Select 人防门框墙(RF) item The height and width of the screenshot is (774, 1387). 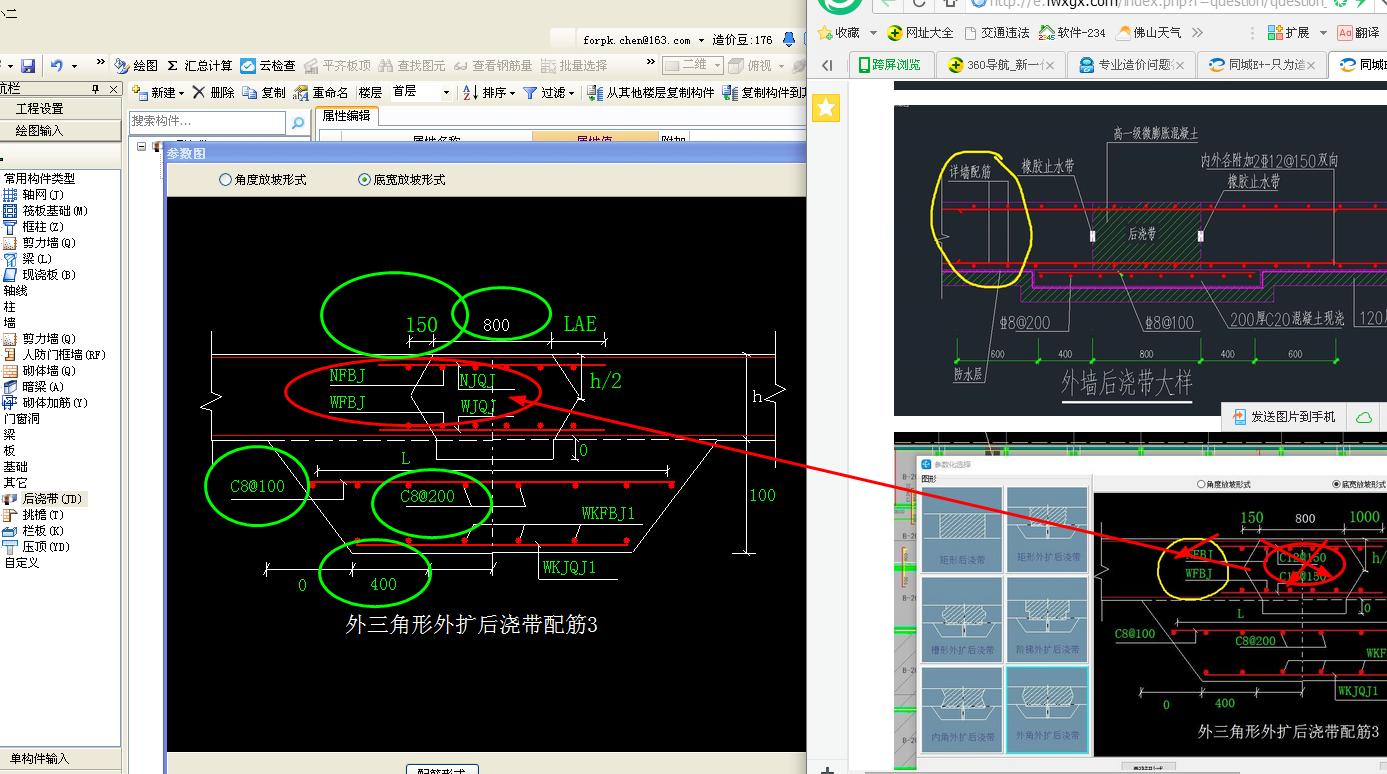[55, 355]
